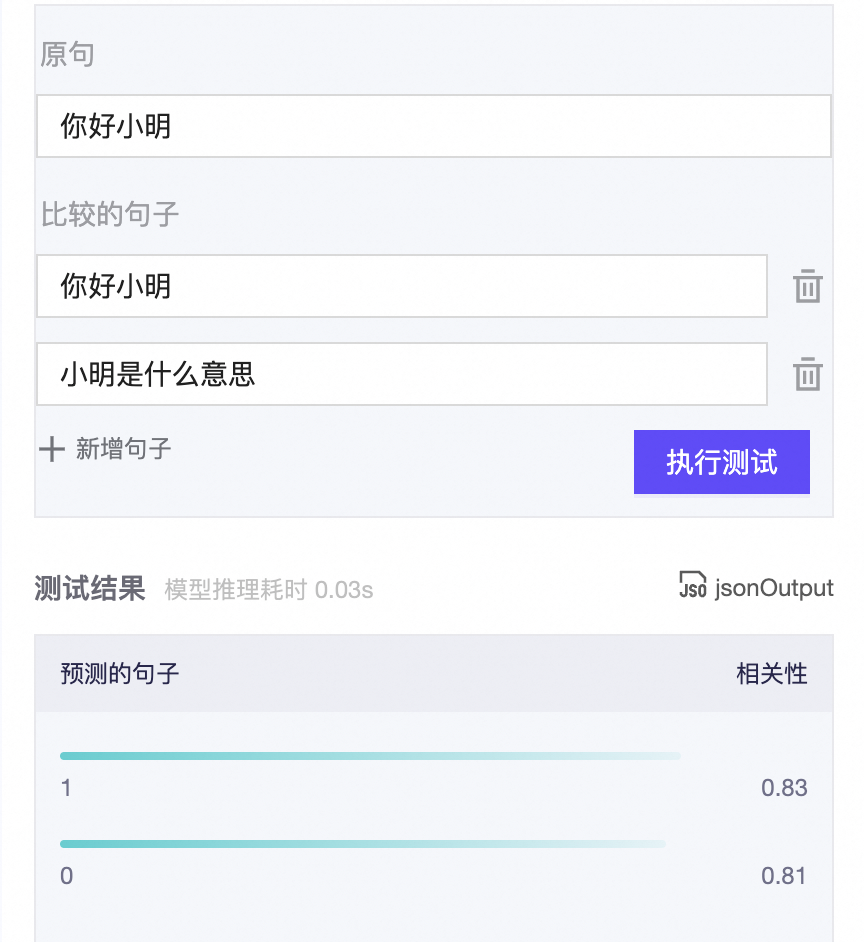Delete the 小明是什么意思 sentence row
The width and height of the screenshot is (864, 942).
pos(807,374)
